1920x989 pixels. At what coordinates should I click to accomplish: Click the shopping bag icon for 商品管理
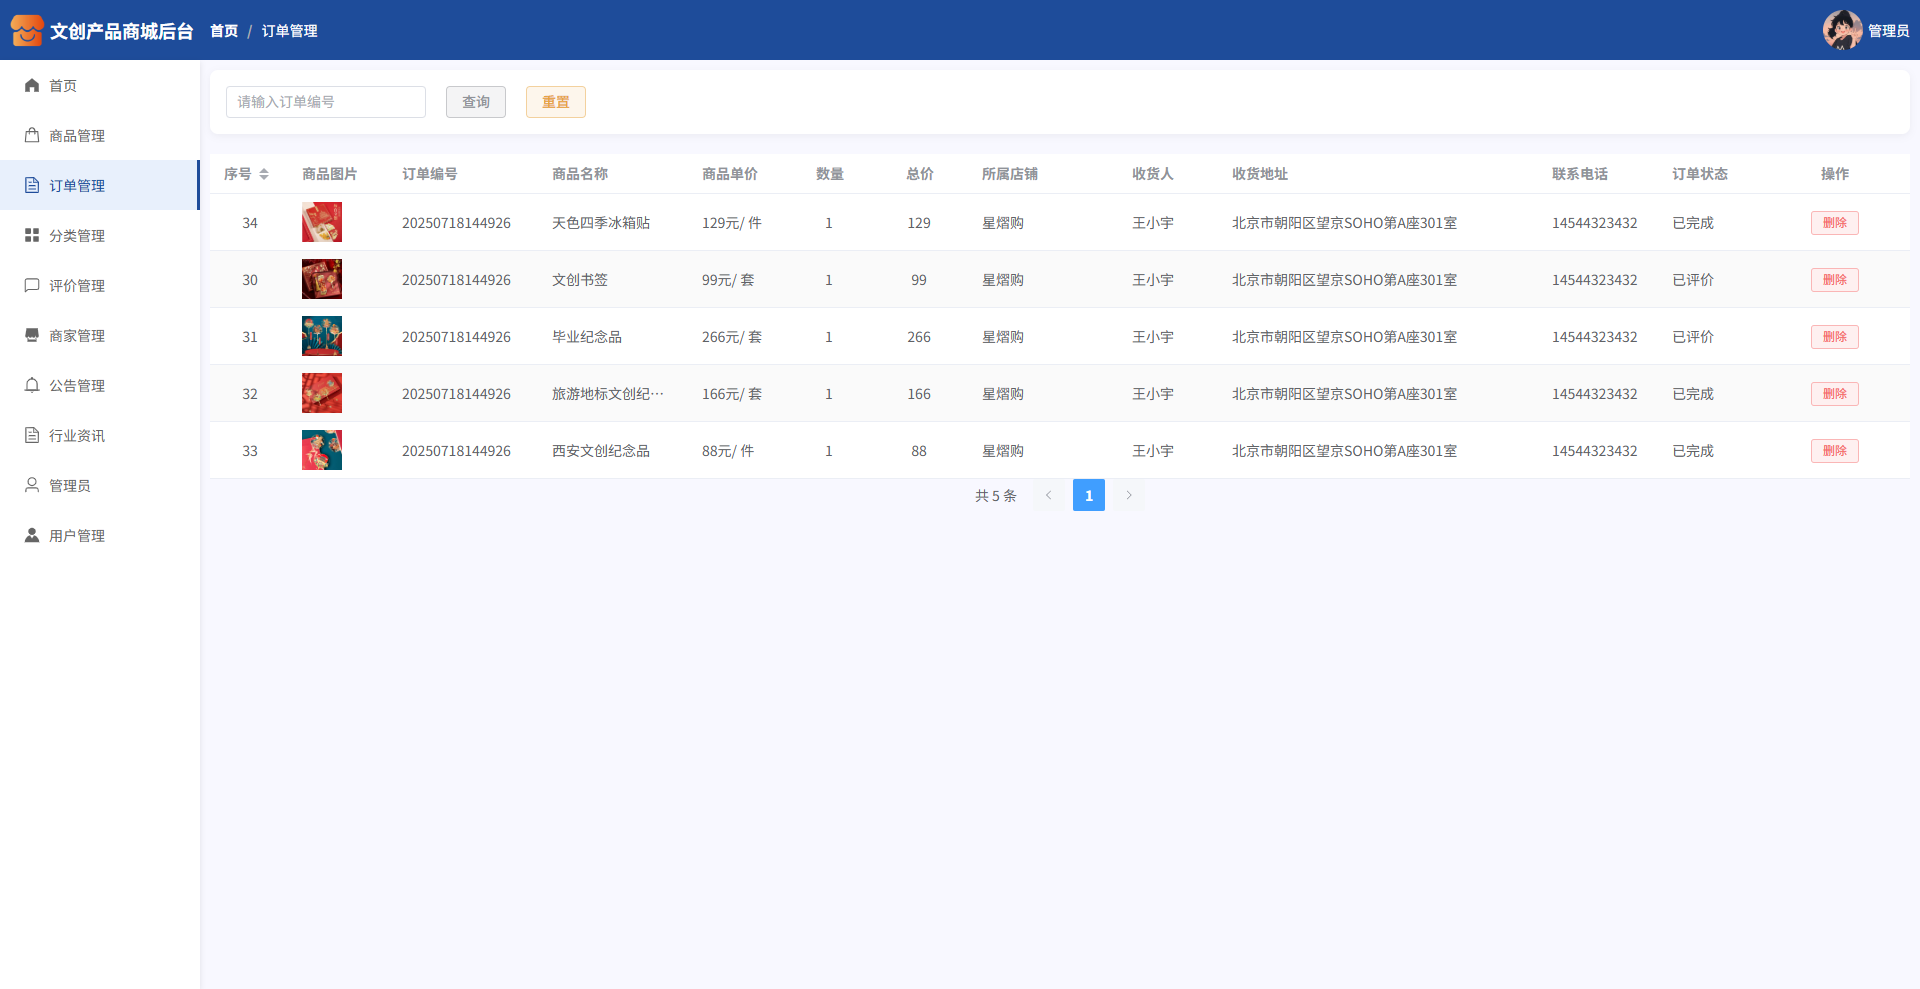(32, 136)
